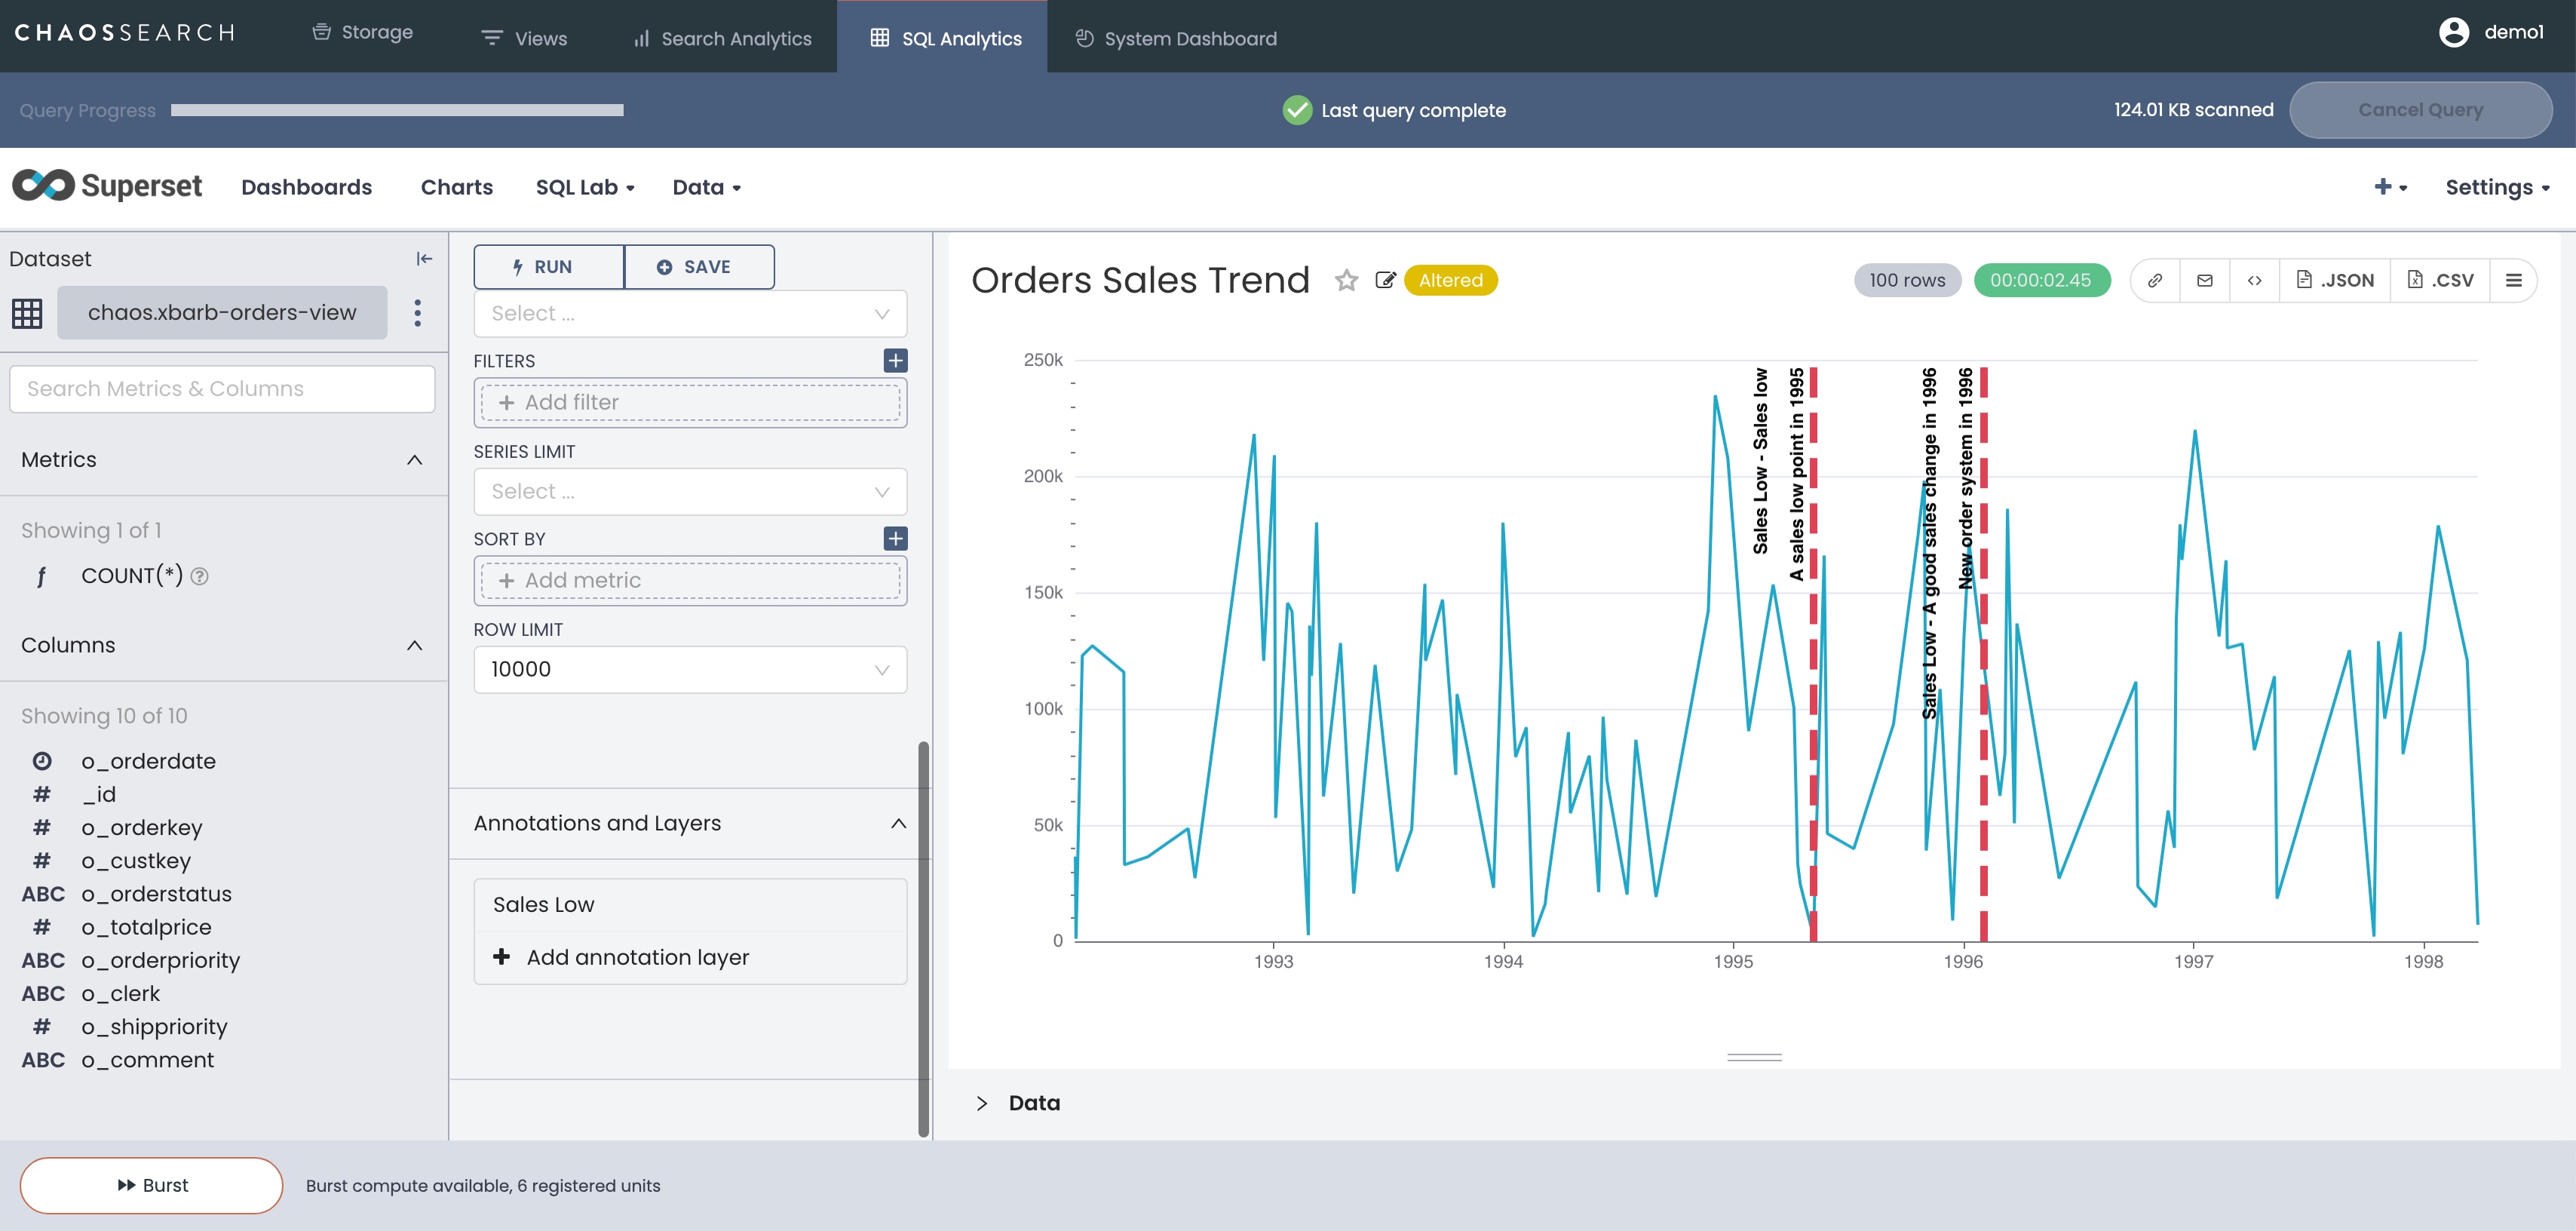Image resolution: width=2576 pixels, height=1231 pixels.
Task: Open the Storage tab
Action: click(362, 32)
